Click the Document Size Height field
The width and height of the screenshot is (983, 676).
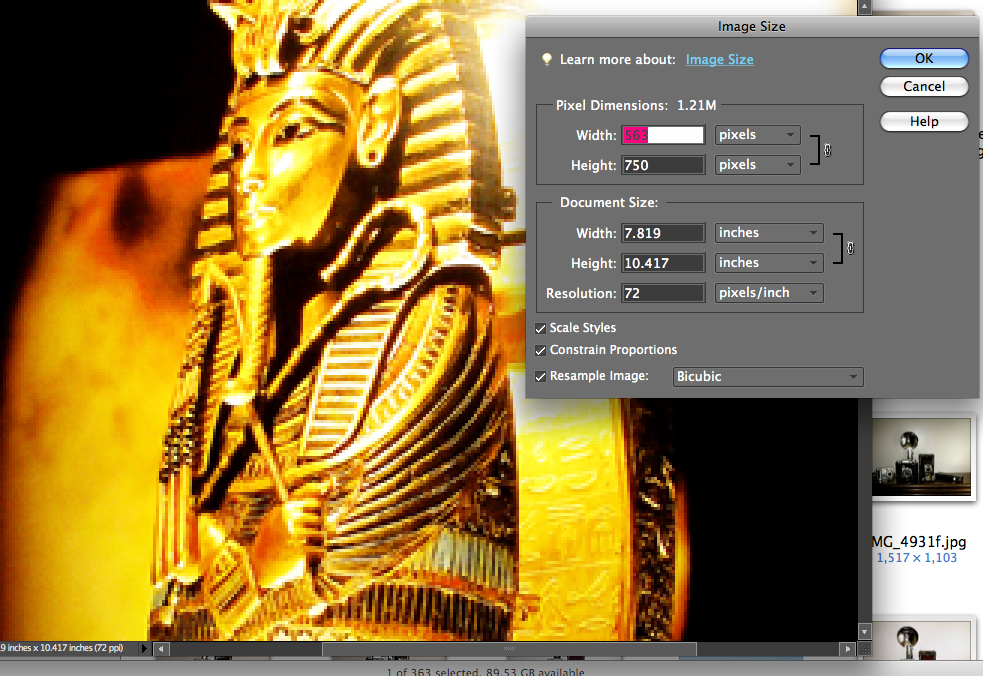663,263
